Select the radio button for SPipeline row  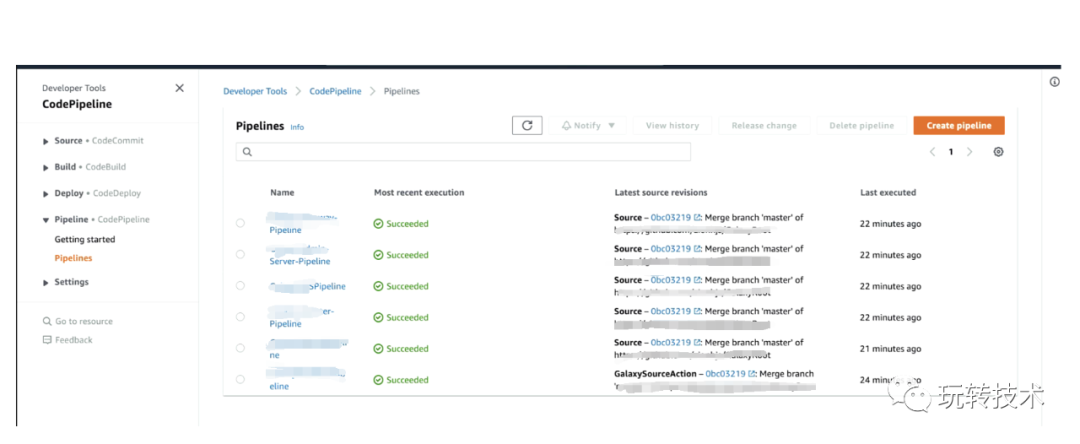pos(240,286)
